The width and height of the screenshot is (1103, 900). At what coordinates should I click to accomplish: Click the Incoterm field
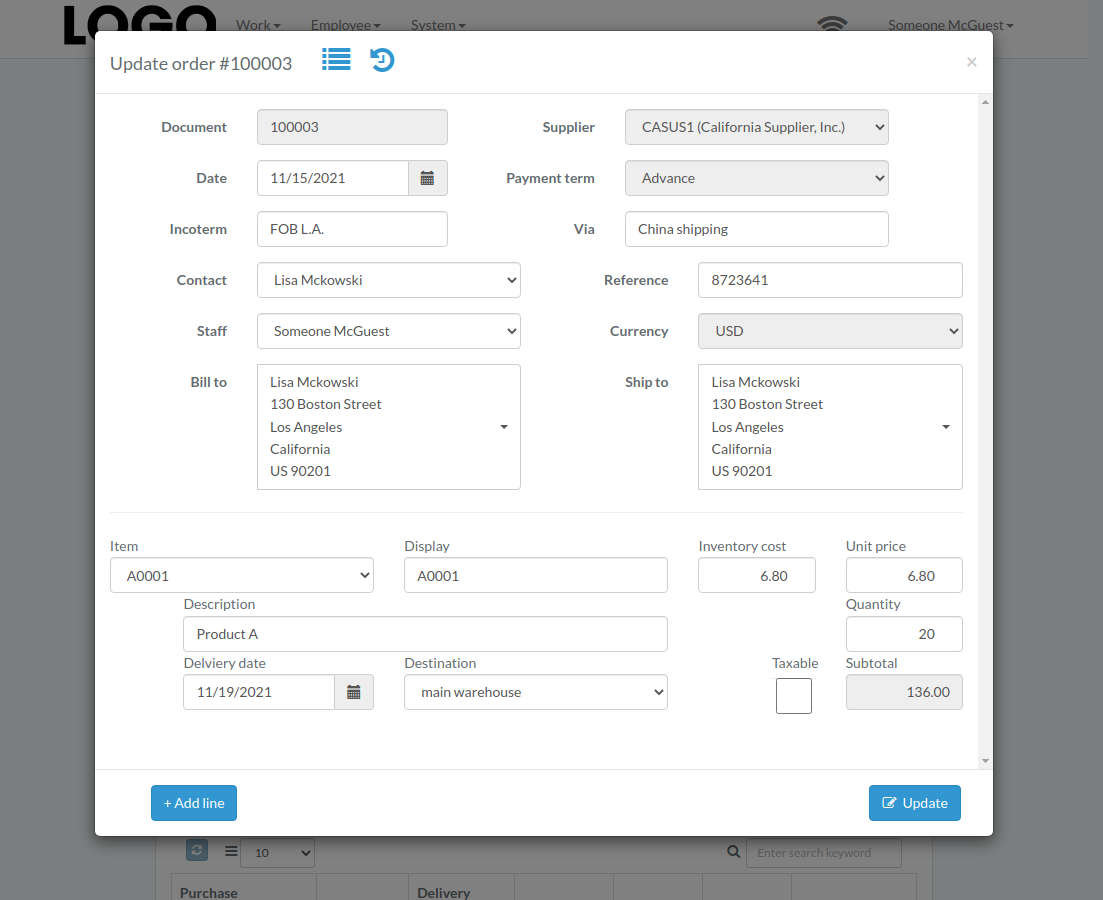(x=352, y=229)
